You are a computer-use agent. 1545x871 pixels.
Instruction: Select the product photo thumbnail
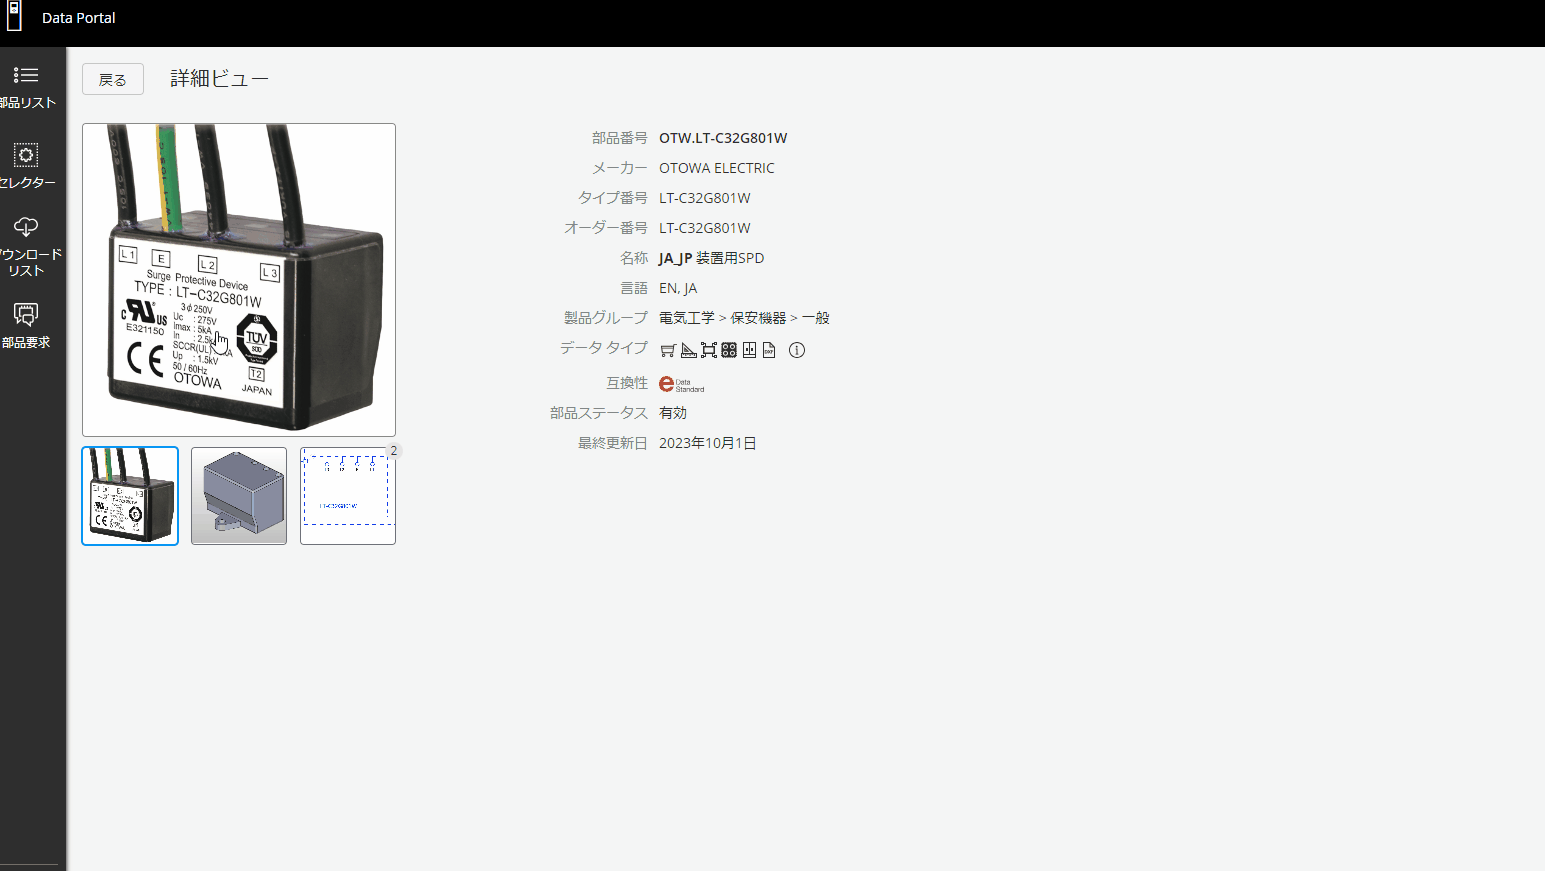point(130,496)
